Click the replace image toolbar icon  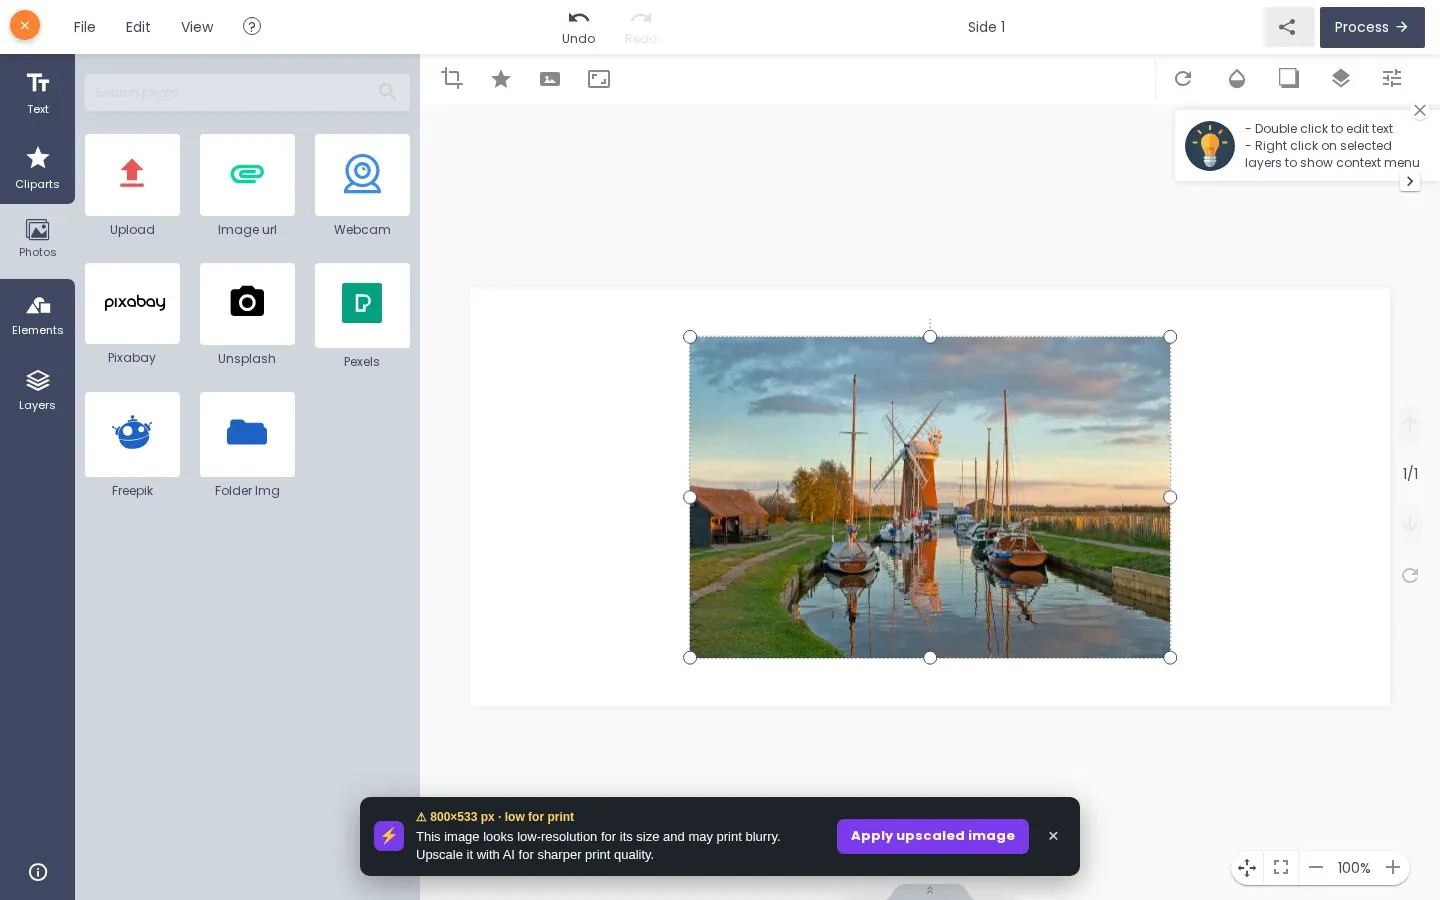(x=550, y=78)
